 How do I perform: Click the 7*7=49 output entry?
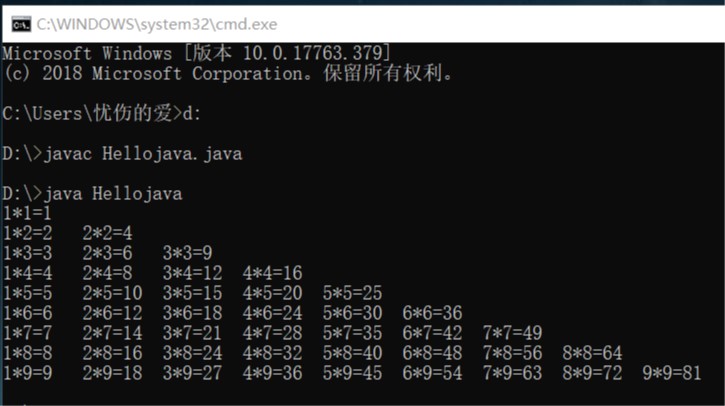pyautogui.click(x=512, y=333)
